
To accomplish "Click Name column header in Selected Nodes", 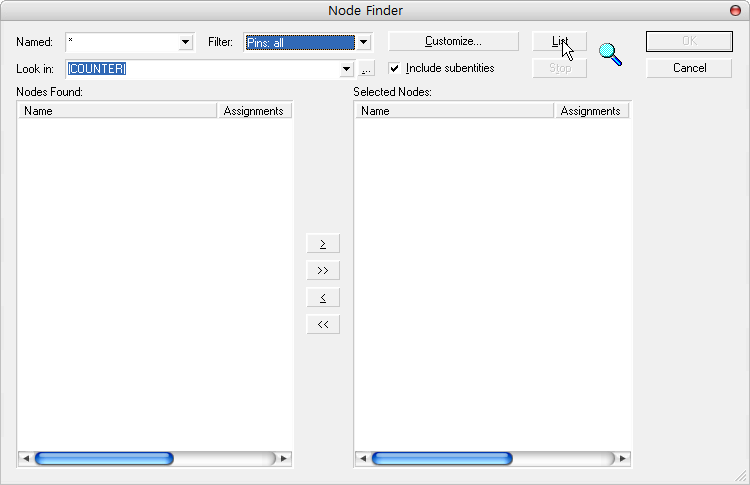I will tap(454, 111).
